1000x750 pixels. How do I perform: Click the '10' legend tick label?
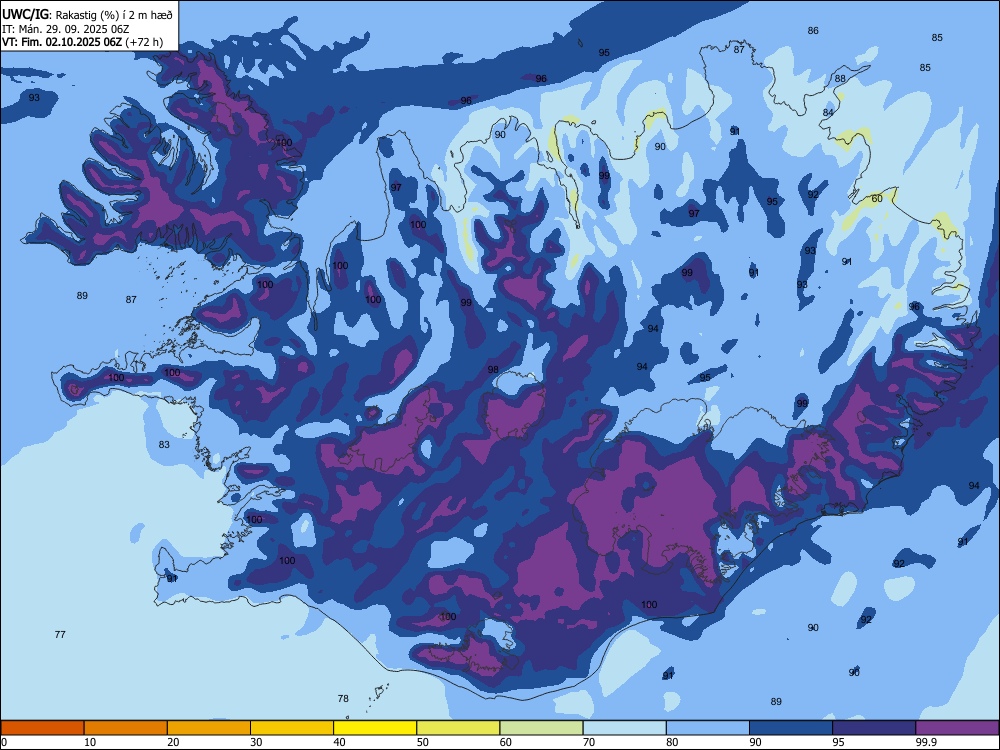90,742
